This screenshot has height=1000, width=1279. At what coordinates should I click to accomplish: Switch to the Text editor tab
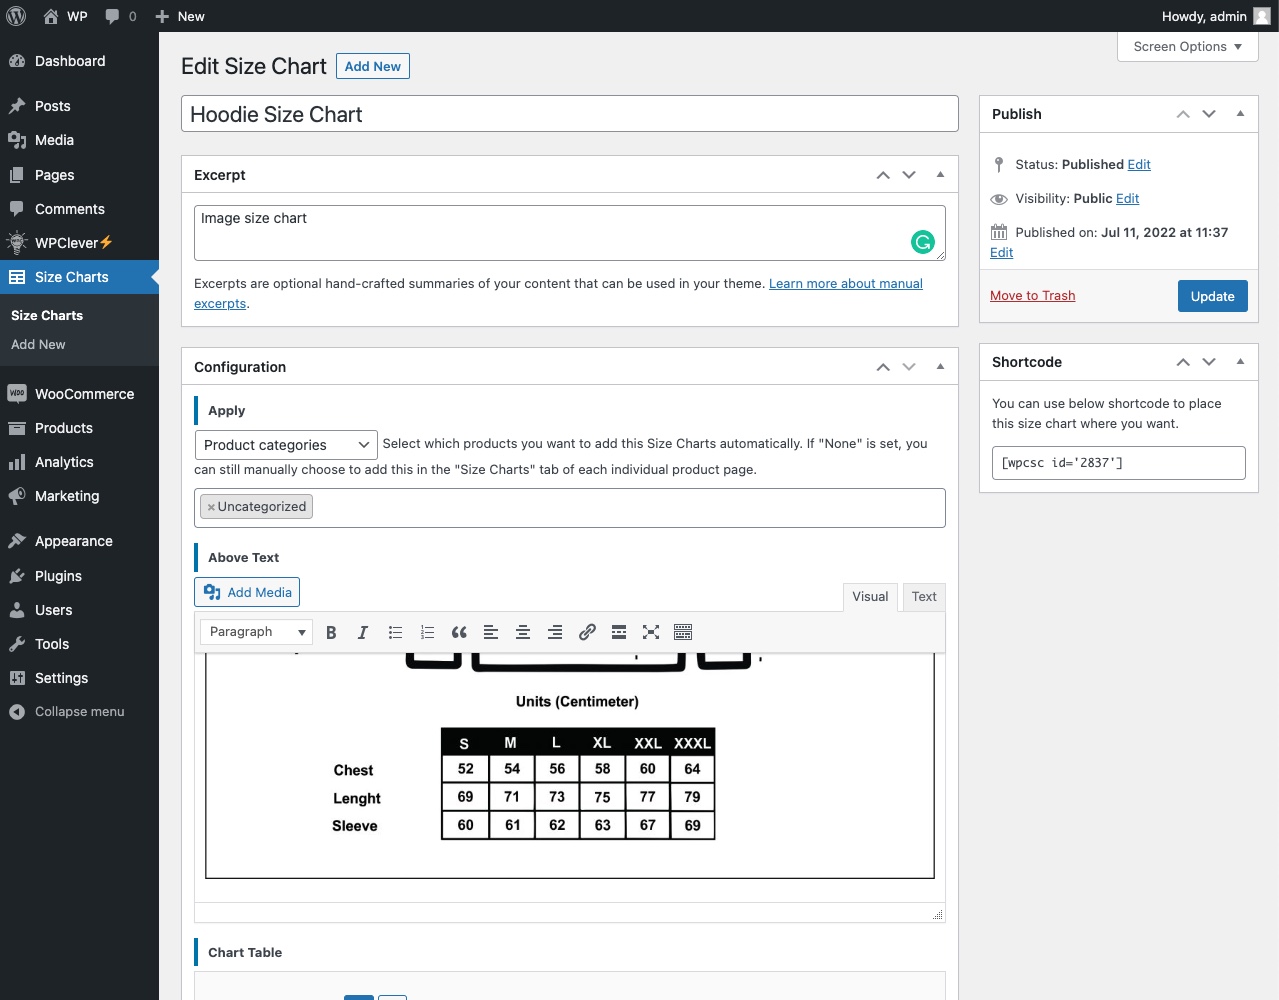click(924, 597)
